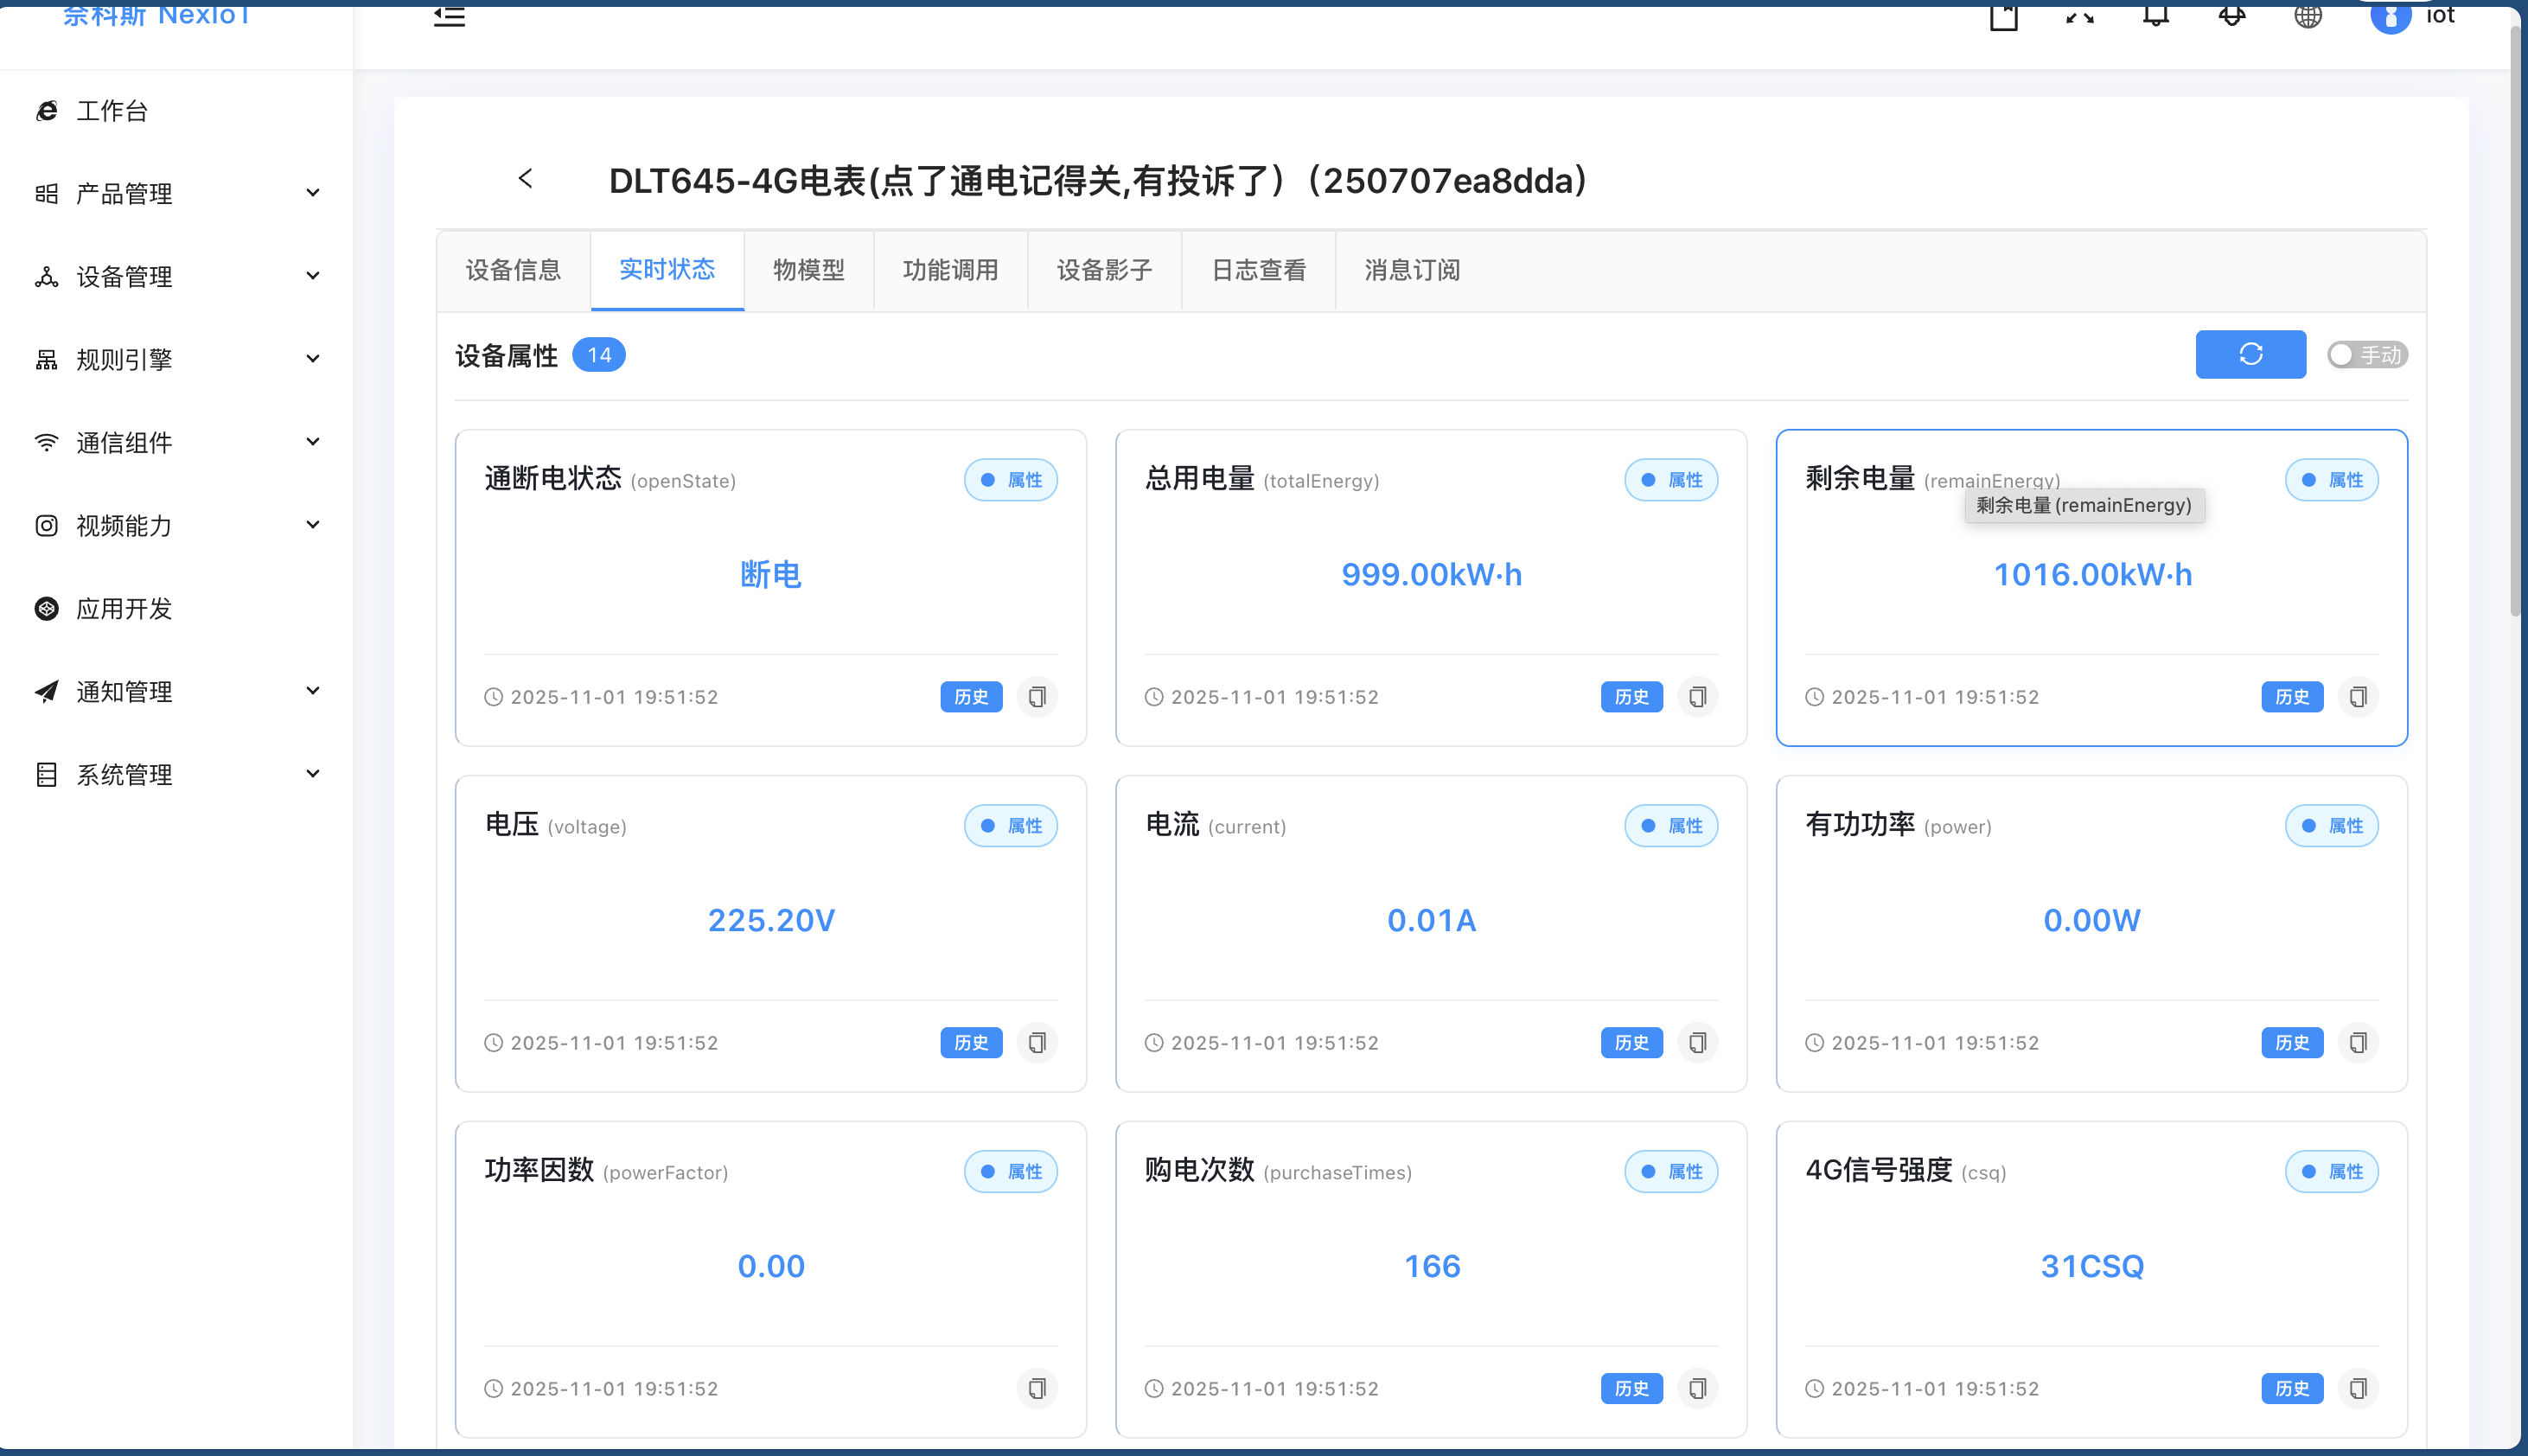Viewport: 2528px width, 1456px height.
Task: Click the 14 count badge next to 设备属性
Action: point(599,354)
